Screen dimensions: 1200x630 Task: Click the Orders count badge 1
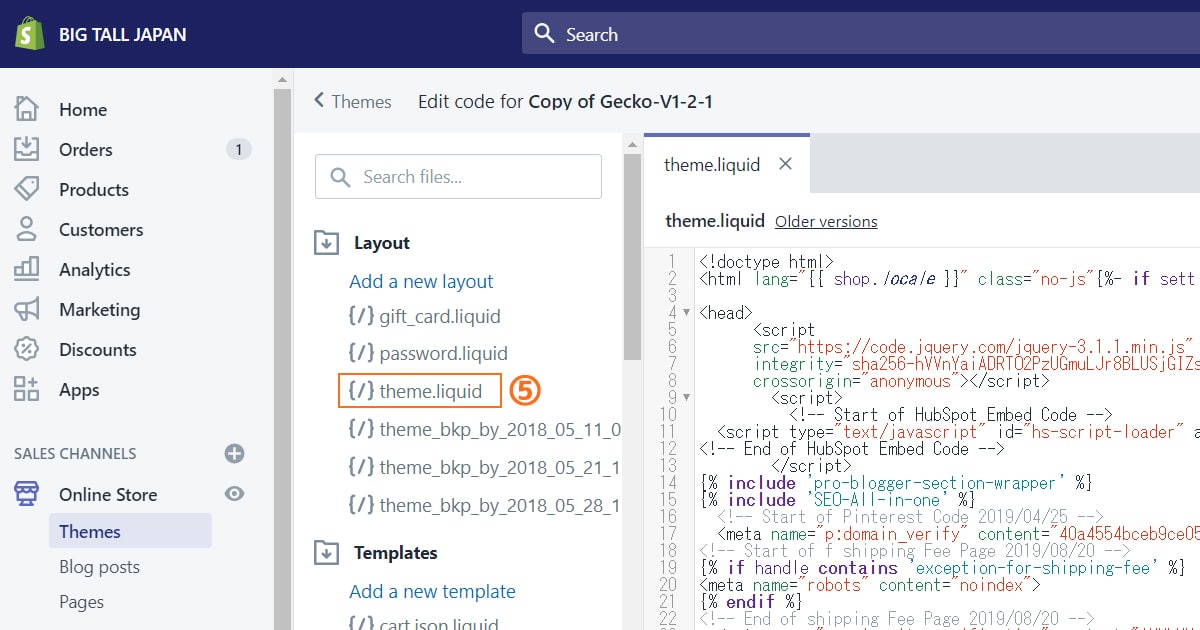(x=238, y=150)
